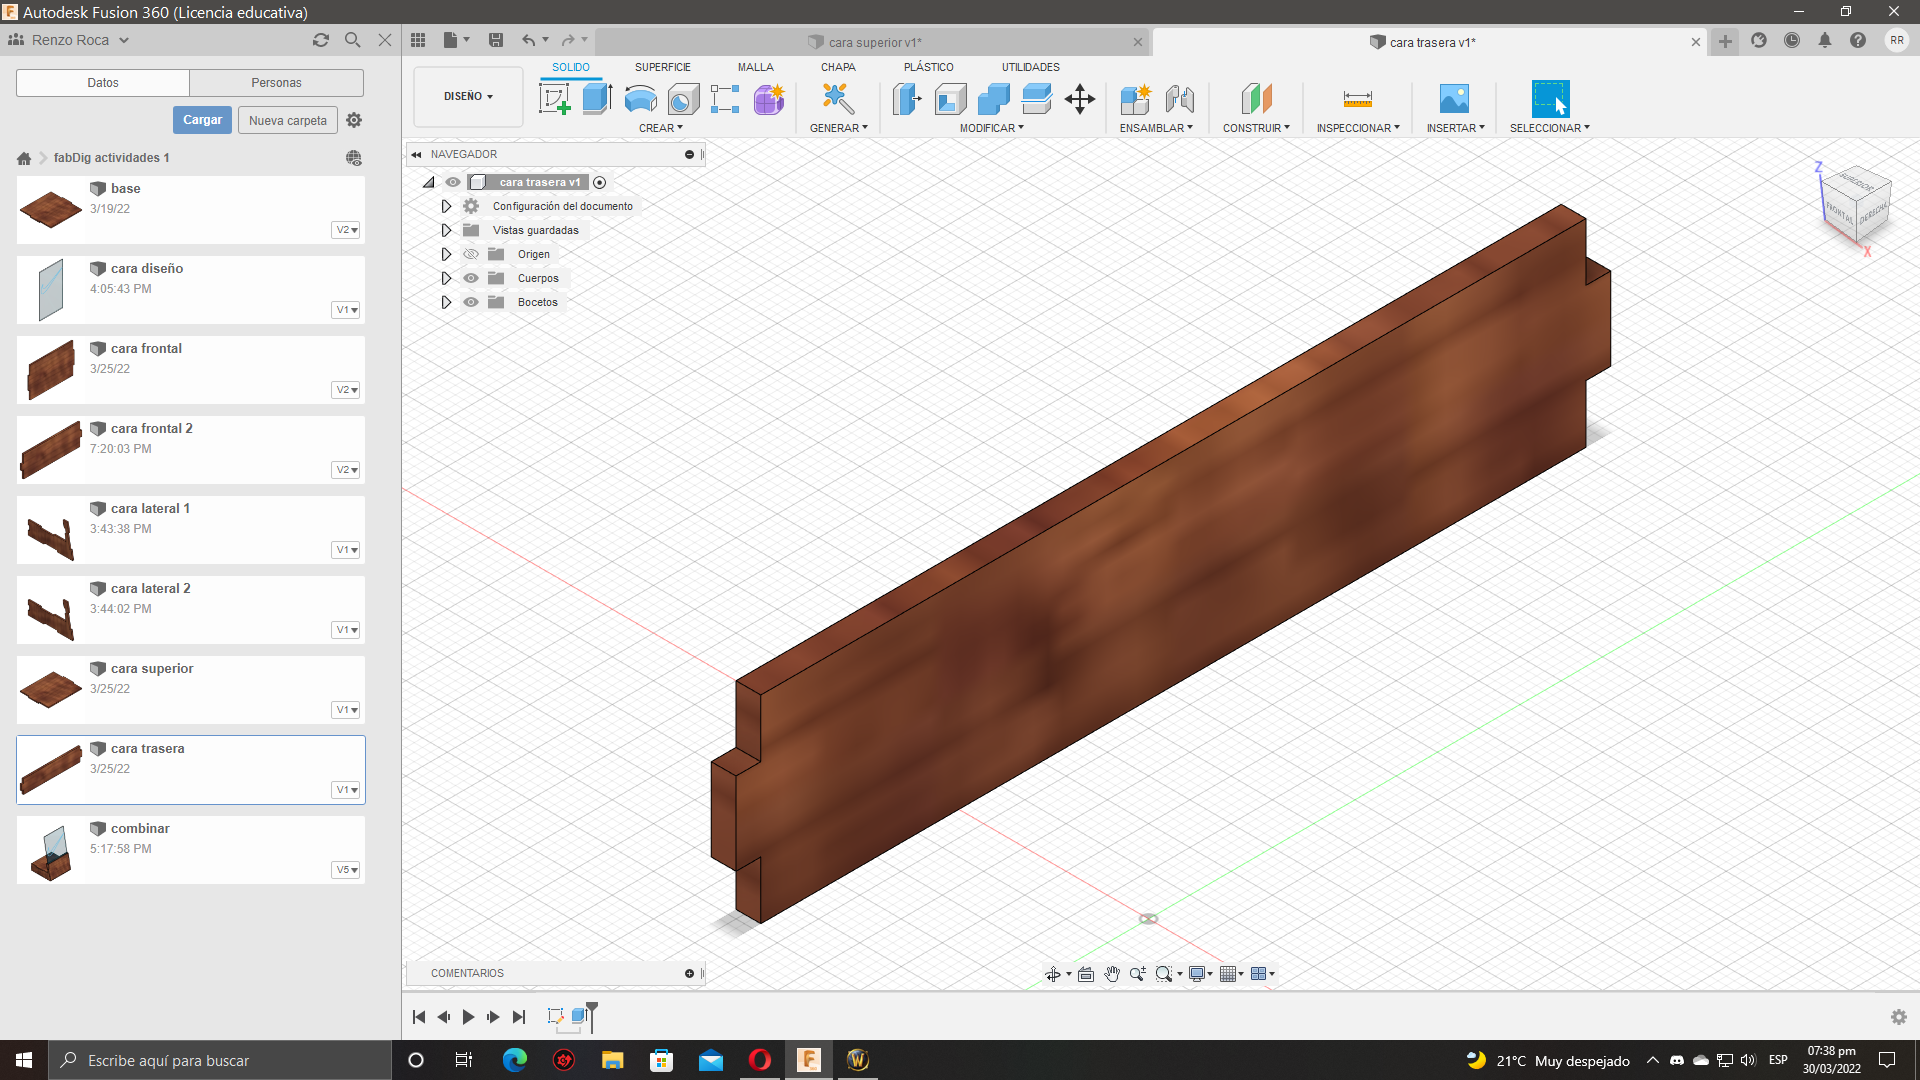Expand the Bocetos folder
Screen dimensions: 1920x1080
coord(446,302)
